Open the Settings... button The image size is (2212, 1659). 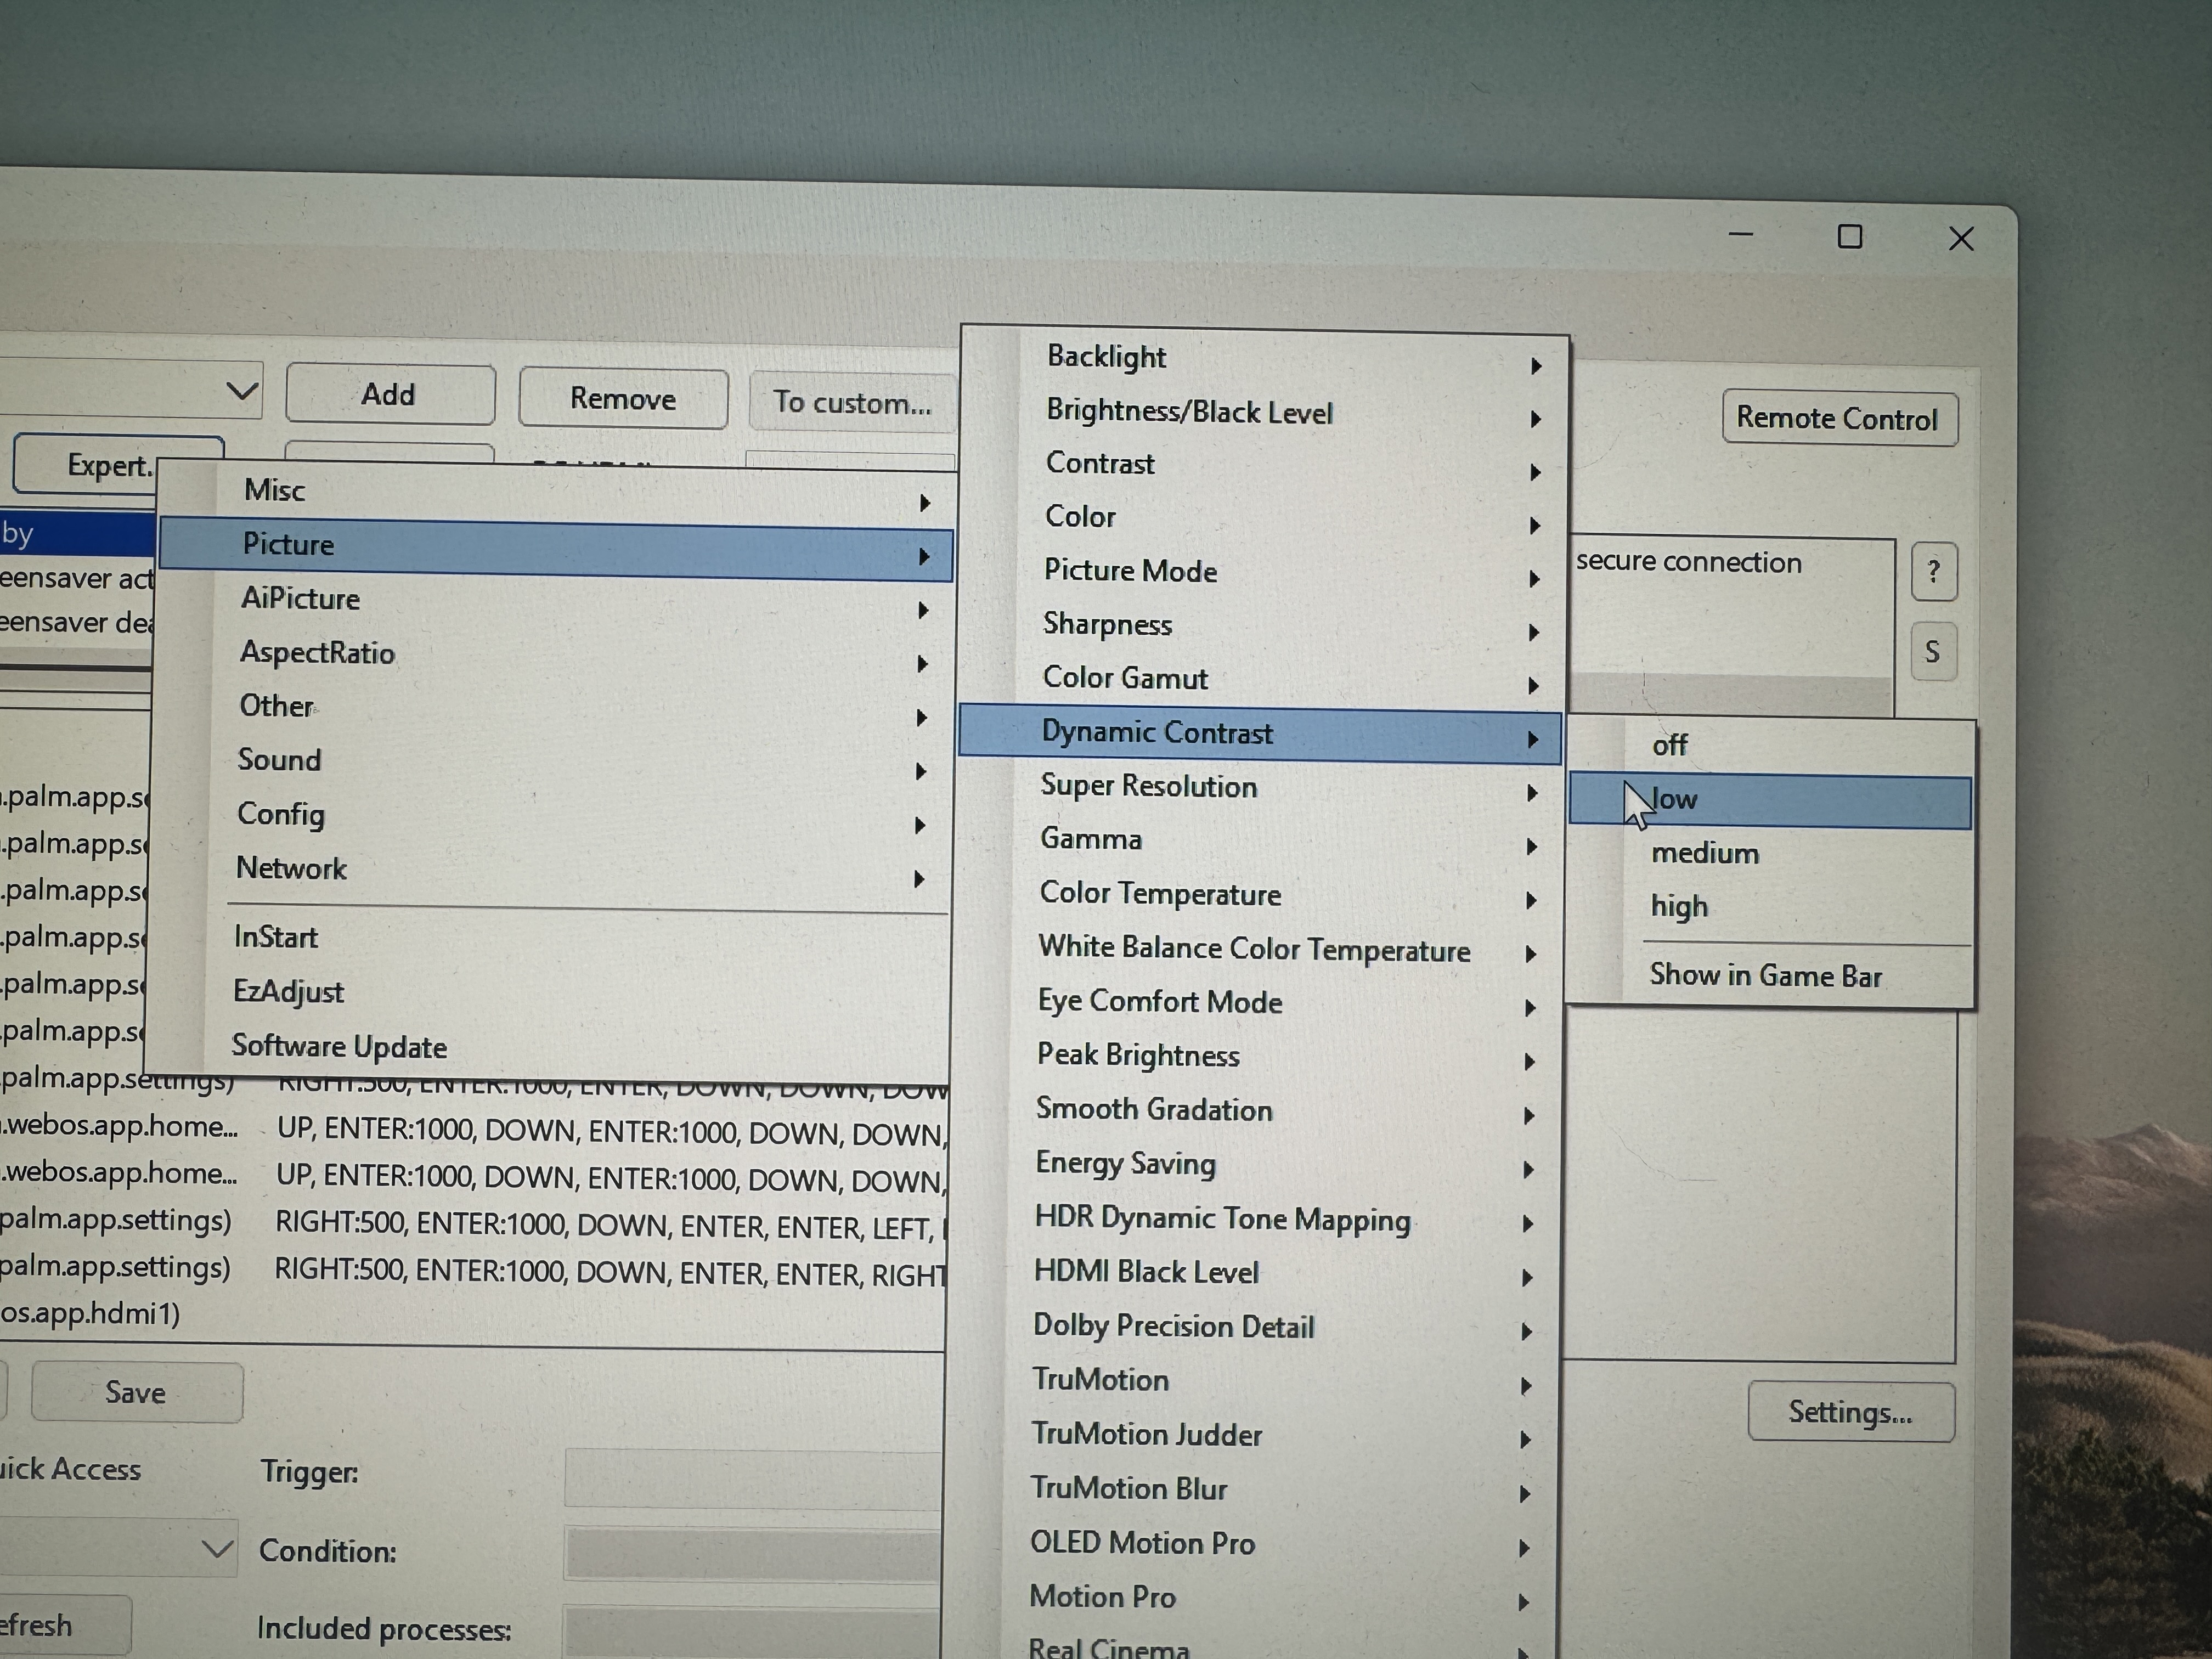coord(1850,1412)
